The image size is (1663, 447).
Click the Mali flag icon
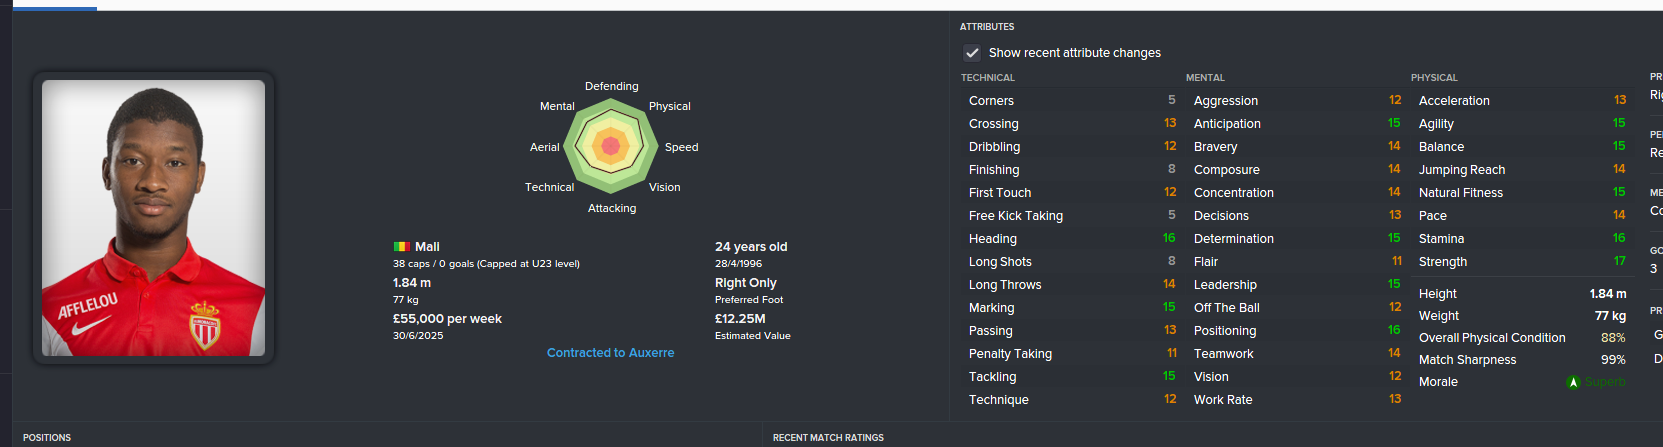(401, 247)
